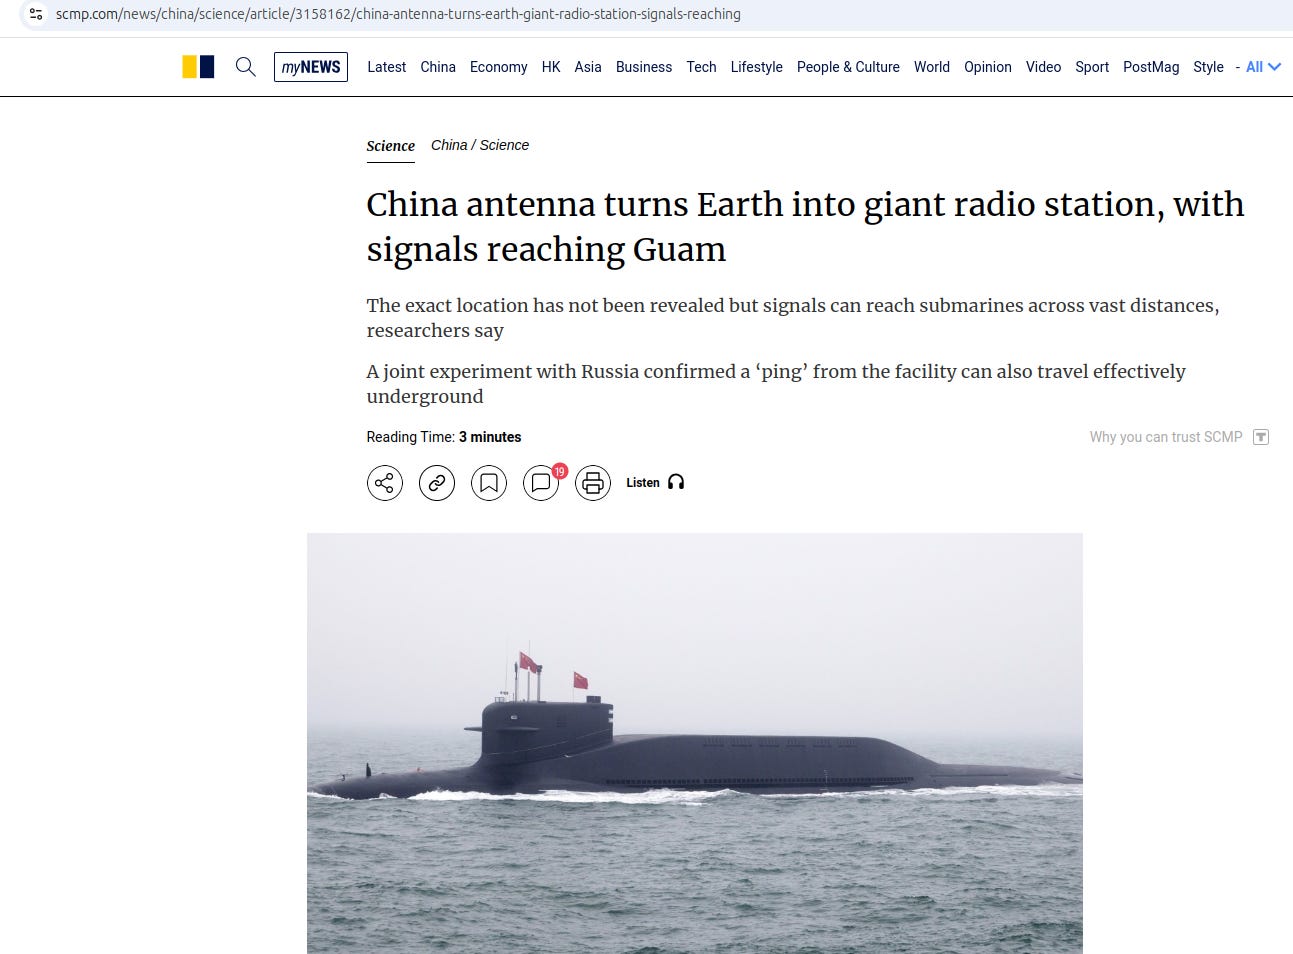The width and height of the screenshot is (1293, 954).
Task: Select HK in the navigation bar
Action: click(x=551, y=67)
